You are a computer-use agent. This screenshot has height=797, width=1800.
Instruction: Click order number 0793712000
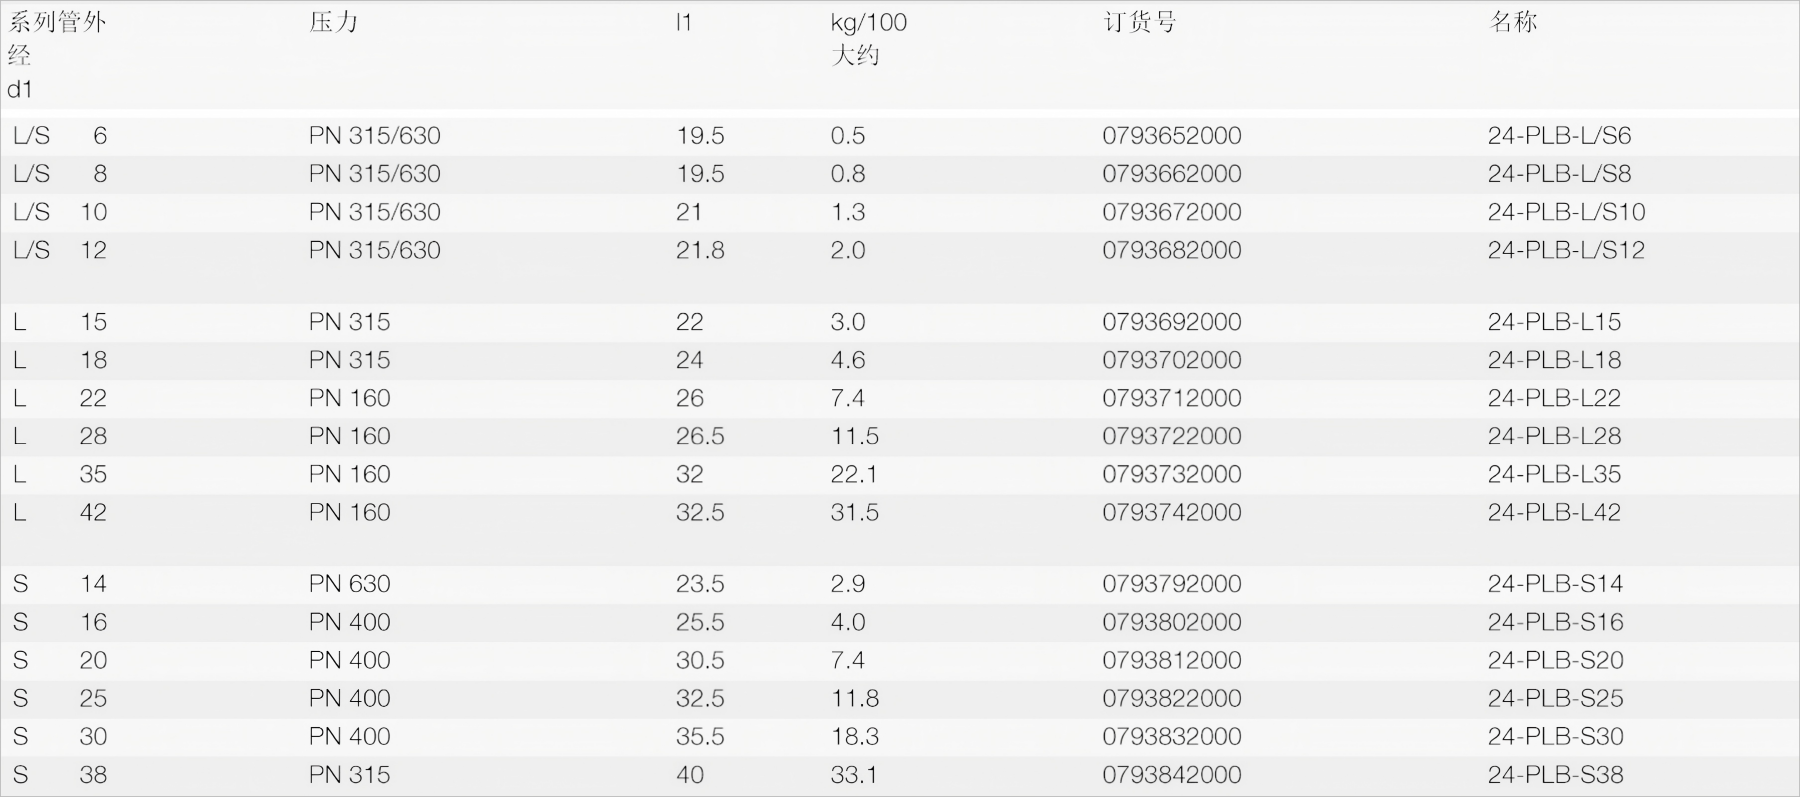[1171, 398]
